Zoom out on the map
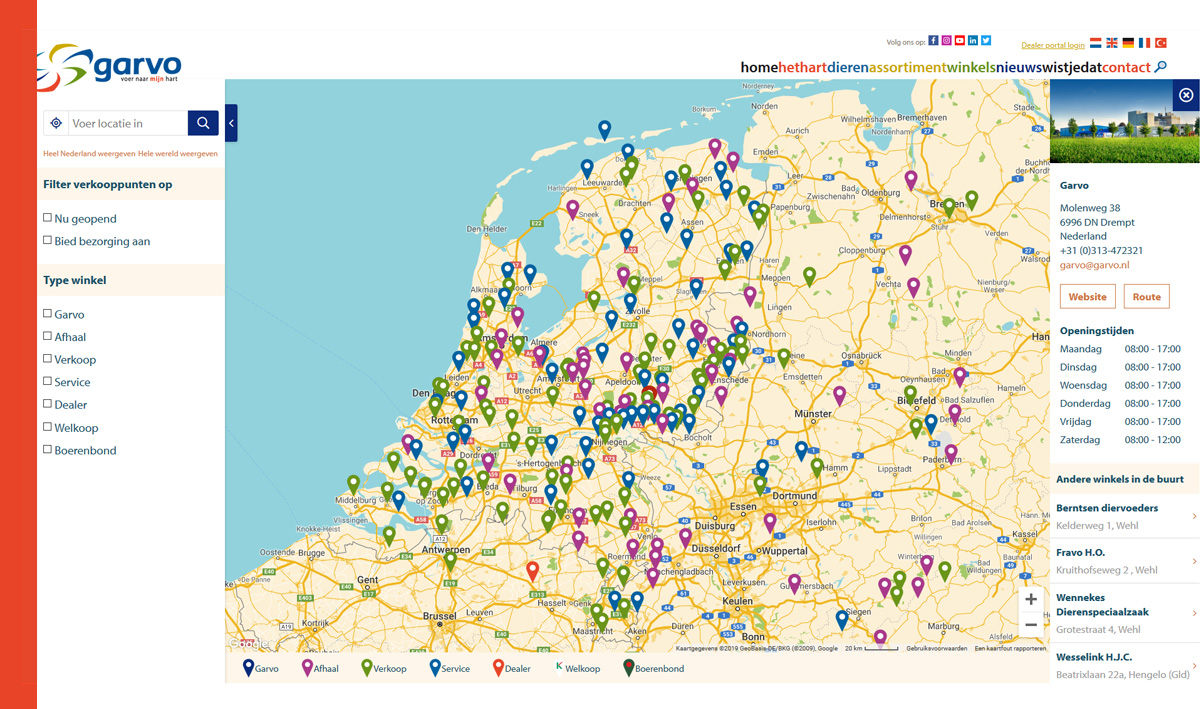1200x709 pixels. [1031, 625]
